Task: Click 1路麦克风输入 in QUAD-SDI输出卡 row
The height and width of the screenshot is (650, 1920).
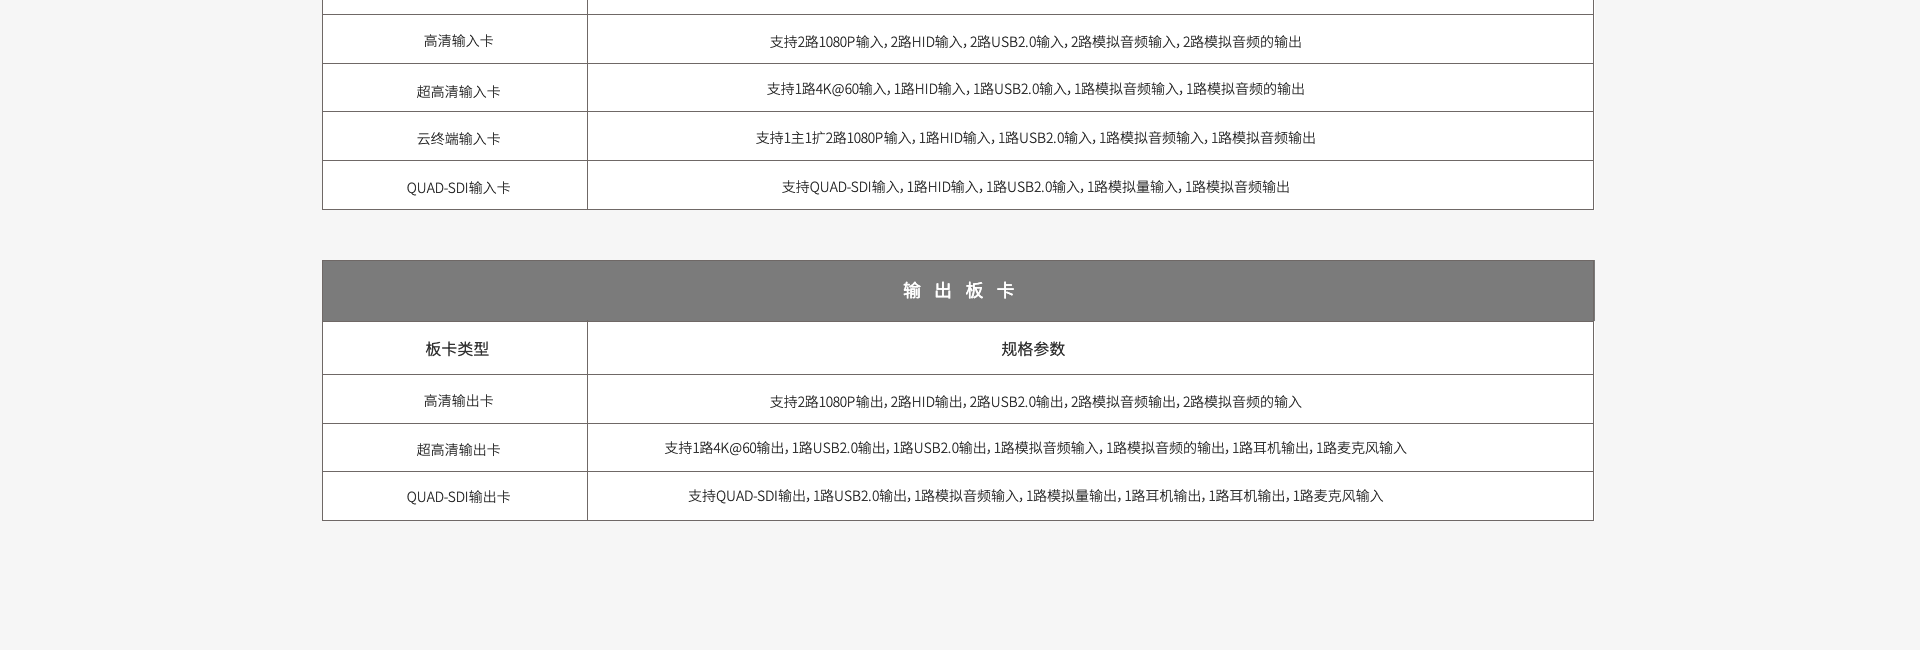Action: pyautogui.click(x=1338, y=496)
